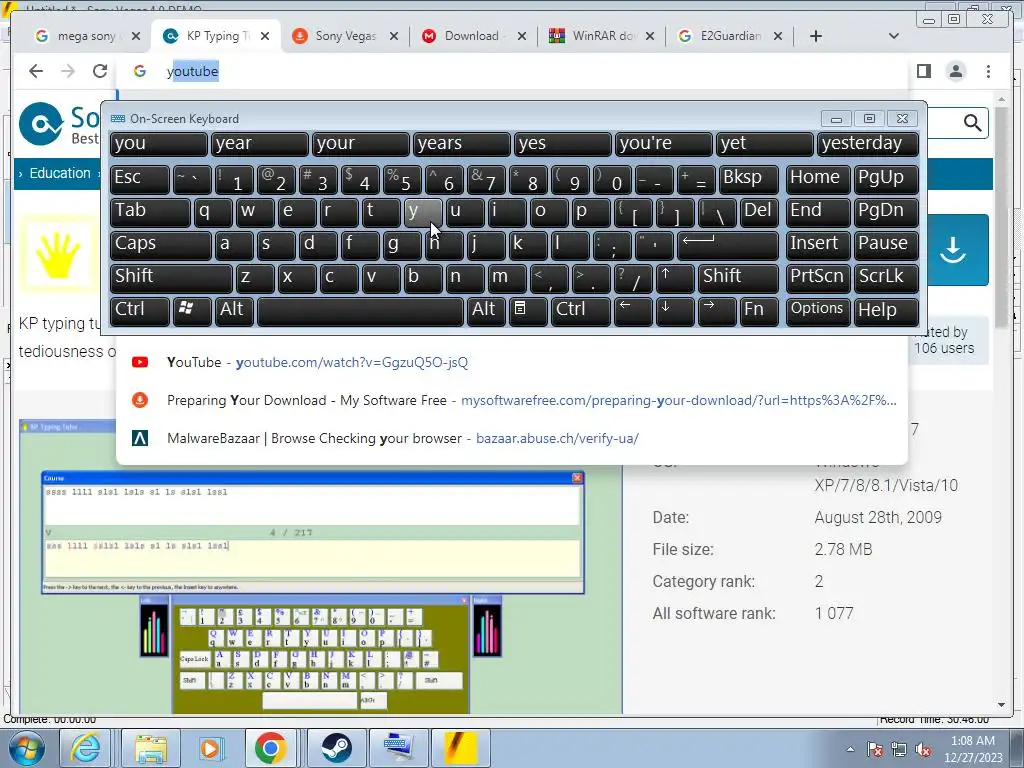Viewport: 1024px width, 768px height.
Task: Switch to the mega sony tab
Action: point(86,36)
